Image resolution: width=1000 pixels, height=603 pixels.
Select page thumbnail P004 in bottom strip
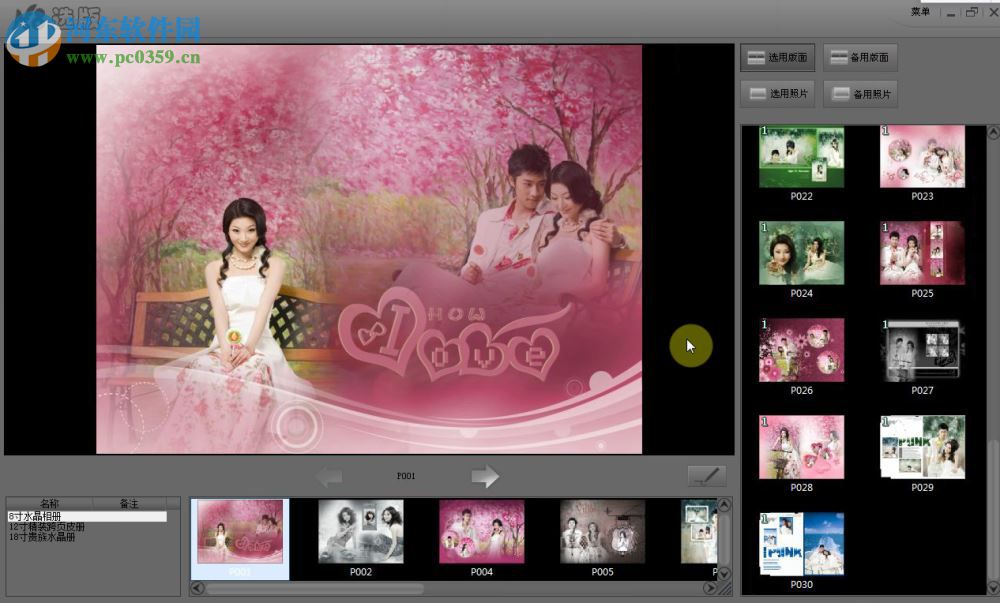coord(482,532)
